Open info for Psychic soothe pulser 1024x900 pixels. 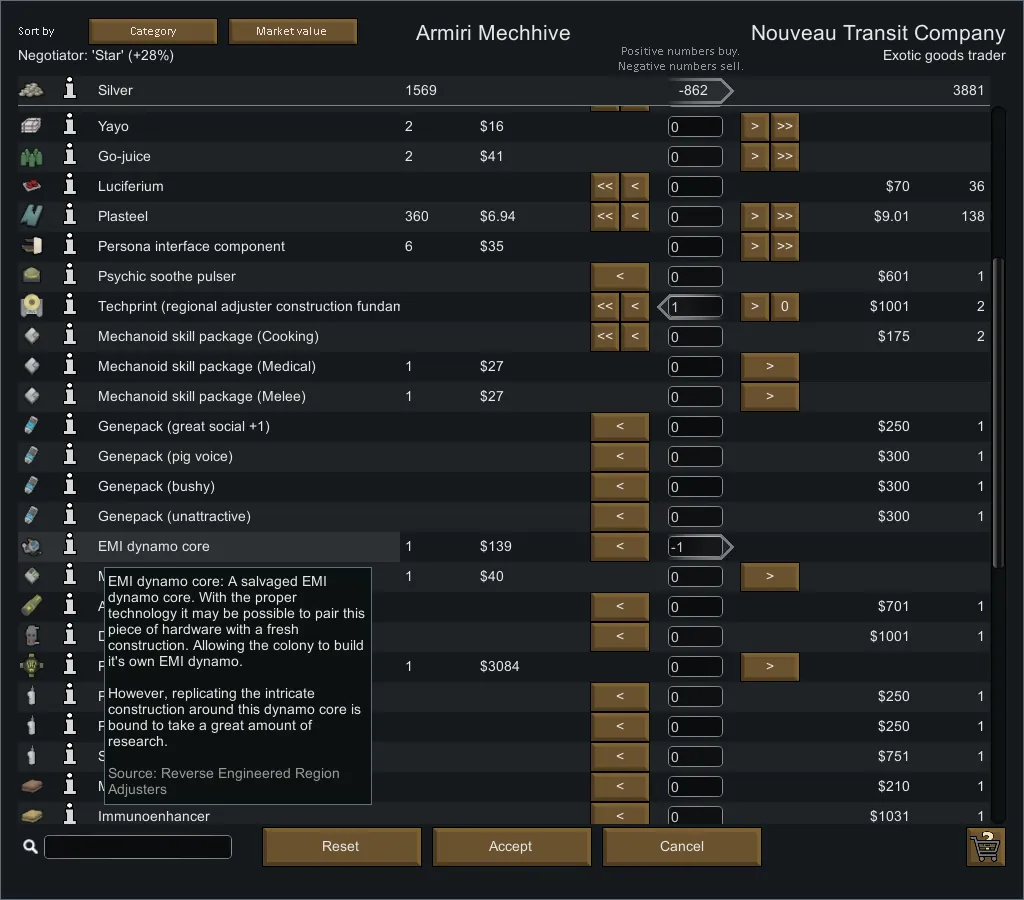point(70,276)
